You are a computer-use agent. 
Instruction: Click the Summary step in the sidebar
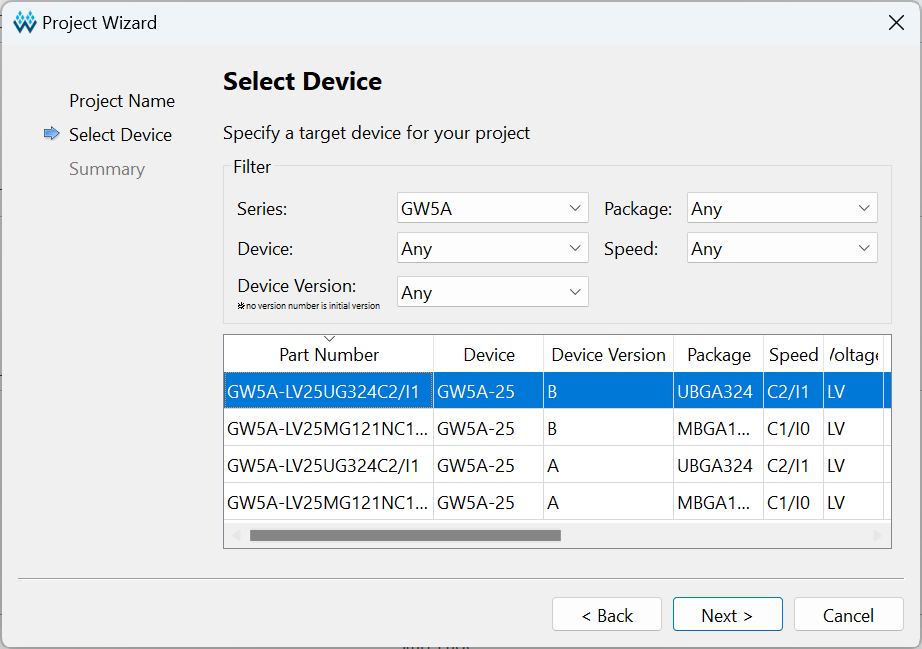coord(107,169)
